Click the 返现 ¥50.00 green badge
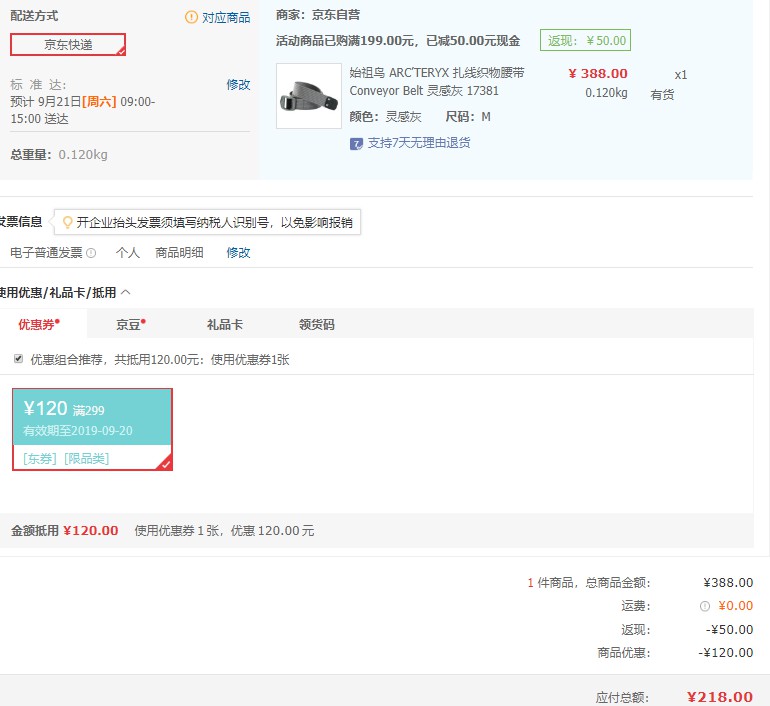Screen dimensions: 770x706 tap(585, 40)
